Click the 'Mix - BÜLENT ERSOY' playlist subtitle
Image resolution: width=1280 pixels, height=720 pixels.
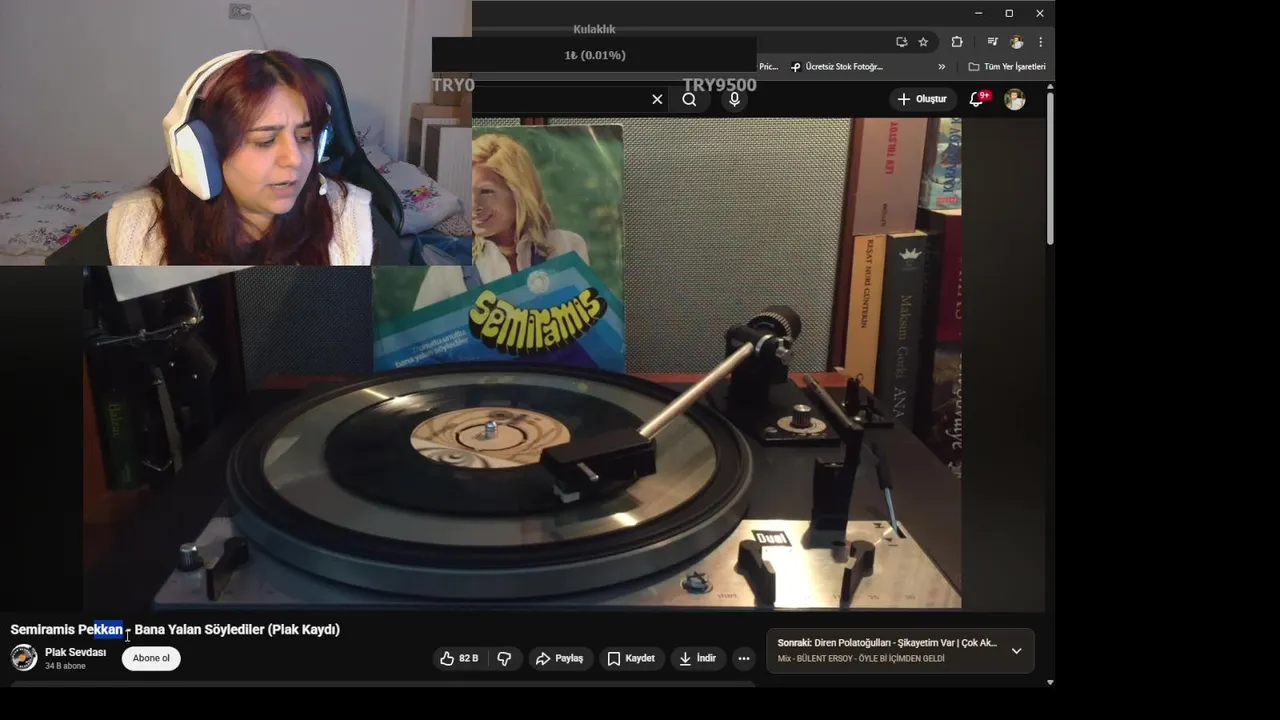(861, 658)
